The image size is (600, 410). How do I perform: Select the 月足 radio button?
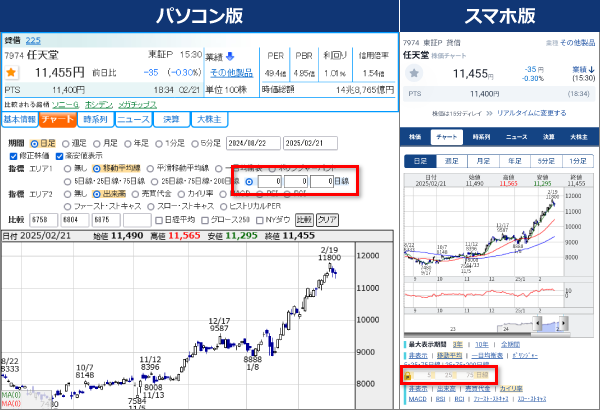(x=97, y=144)
